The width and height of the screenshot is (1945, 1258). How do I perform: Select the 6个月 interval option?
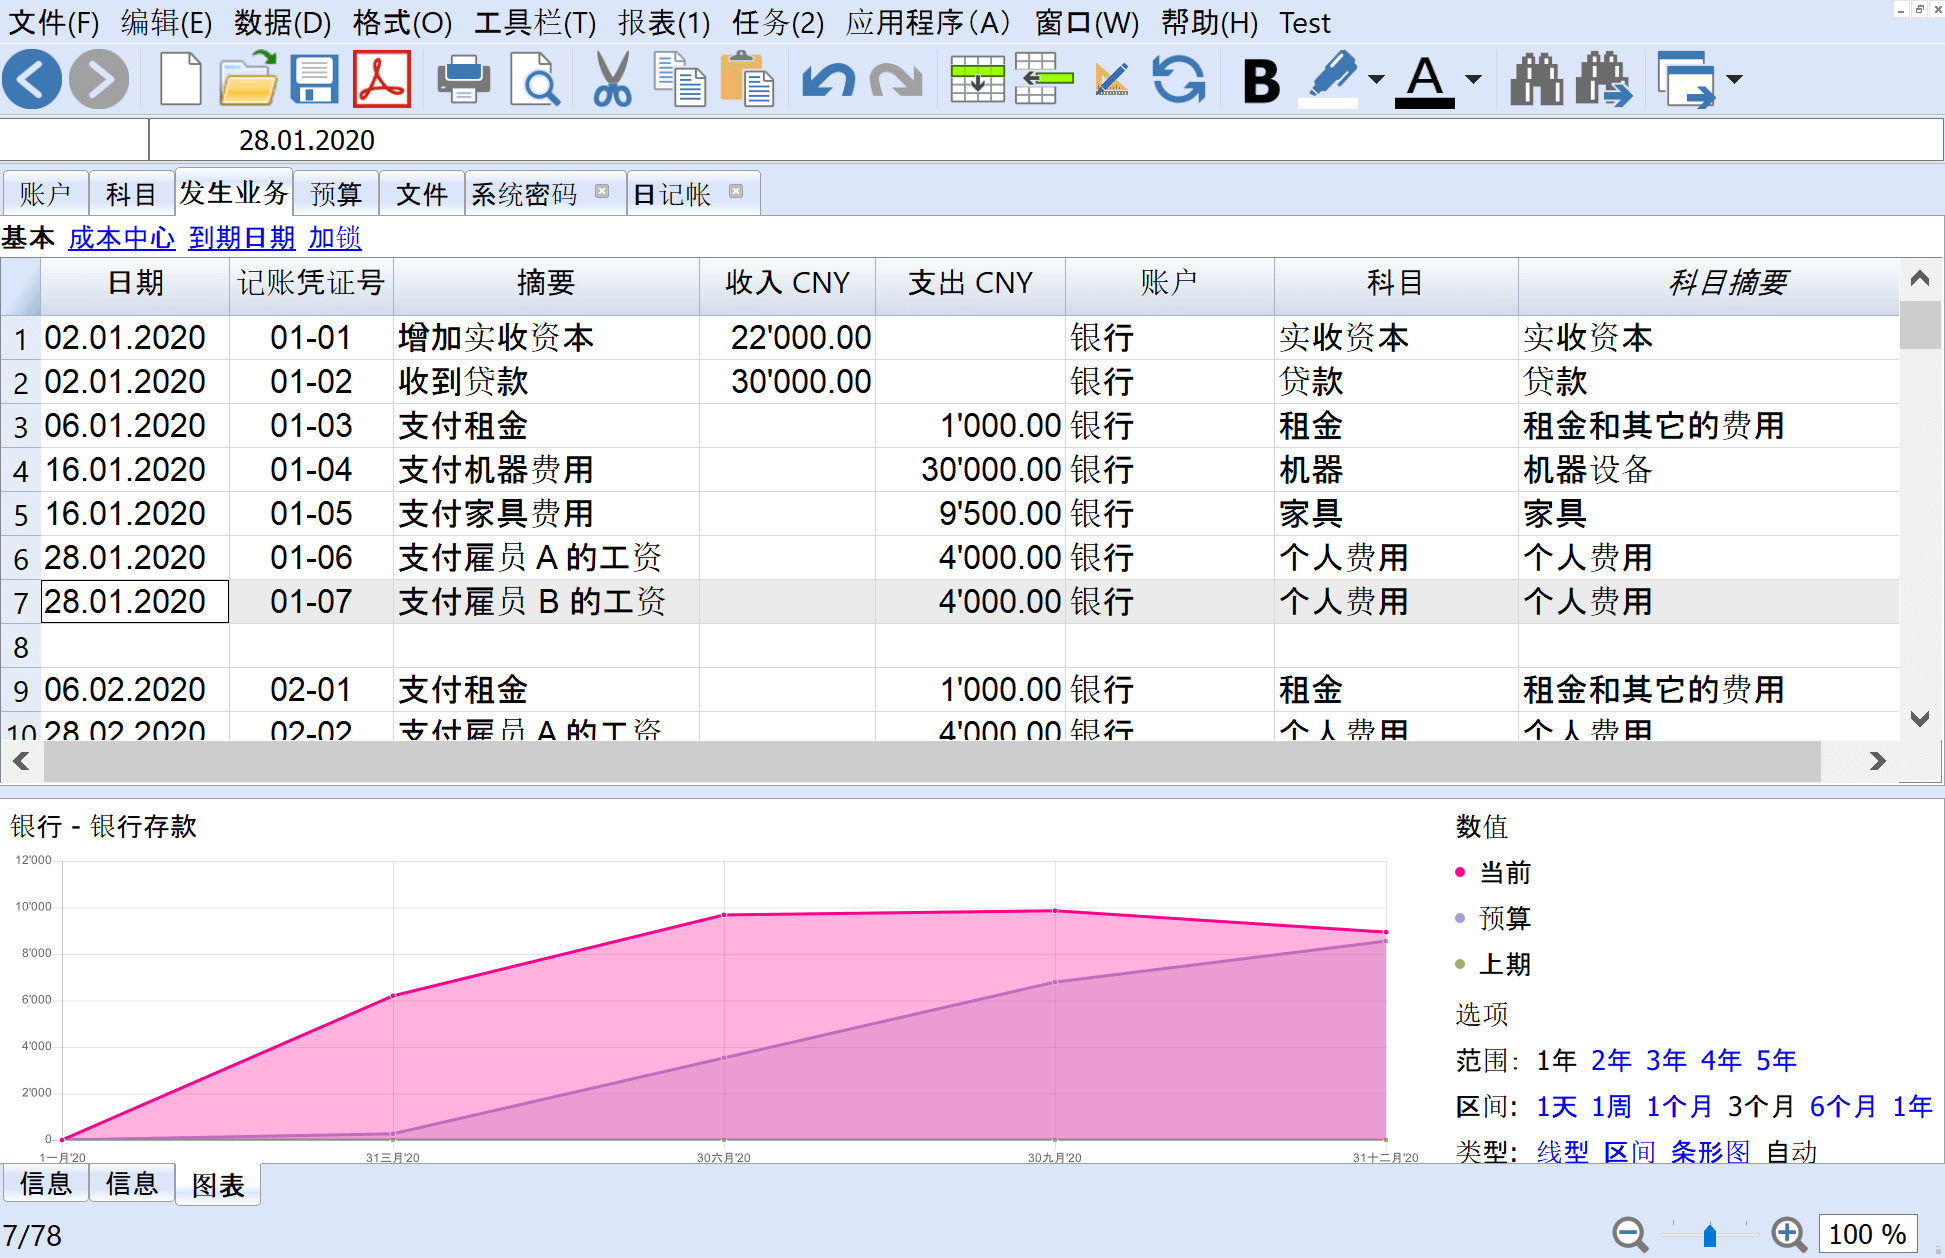pyautogui.click(x=1842, y=1106)
